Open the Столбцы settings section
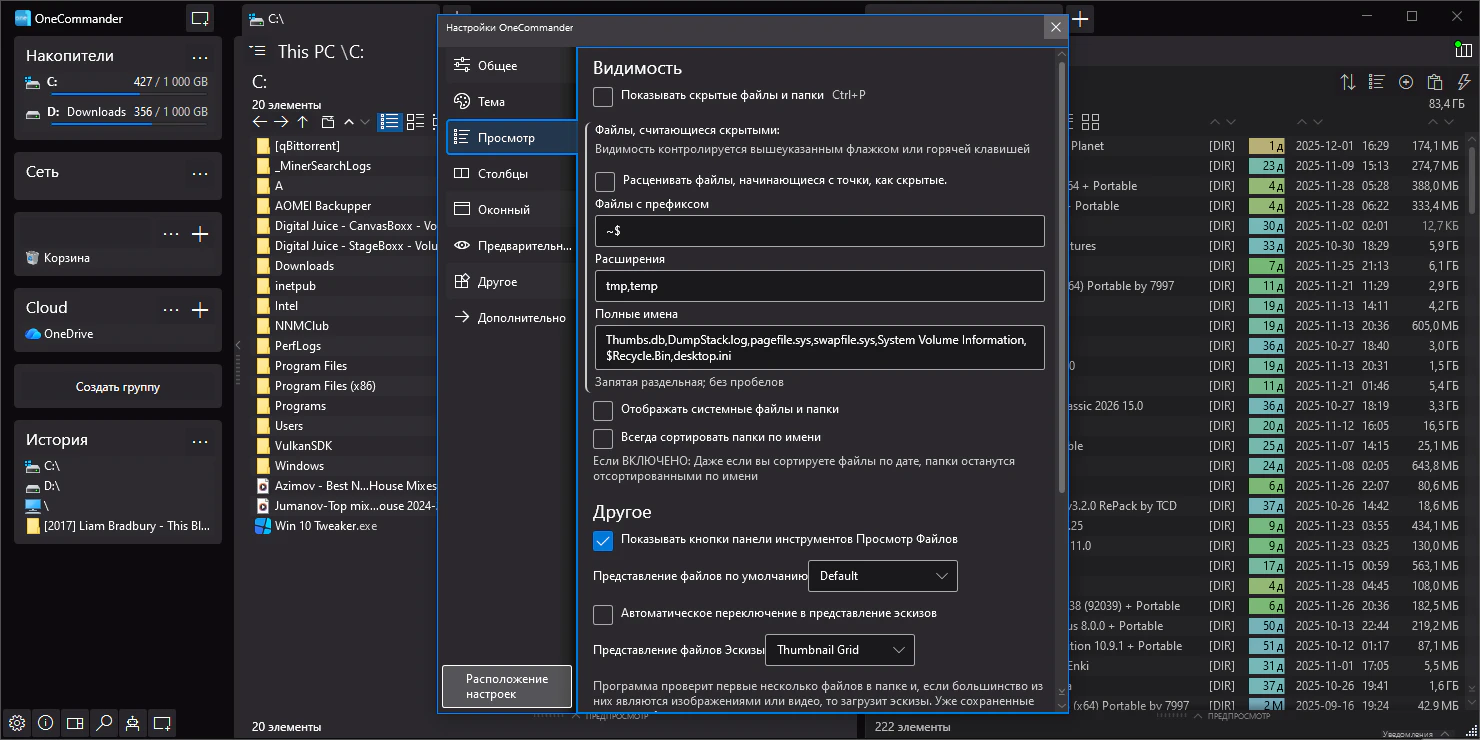The height and width of the screenshot is (740, 1480). coord(502,174)
